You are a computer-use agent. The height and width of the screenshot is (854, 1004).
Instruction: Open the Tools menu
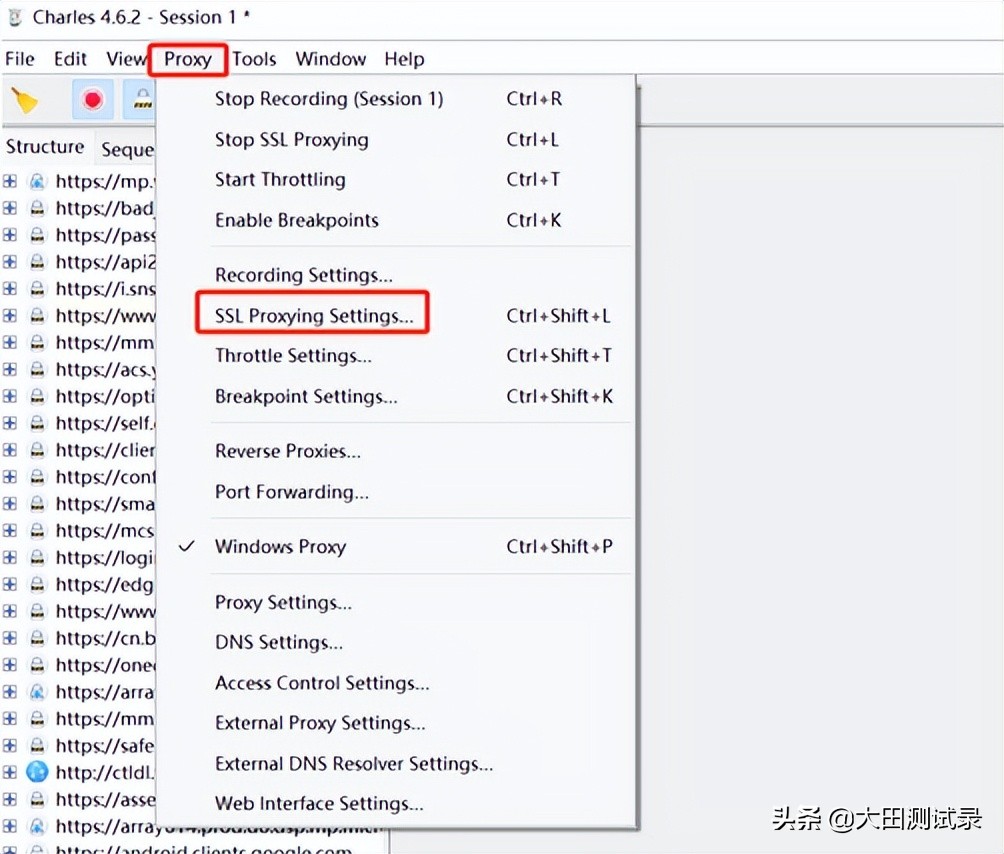point(254,59)
